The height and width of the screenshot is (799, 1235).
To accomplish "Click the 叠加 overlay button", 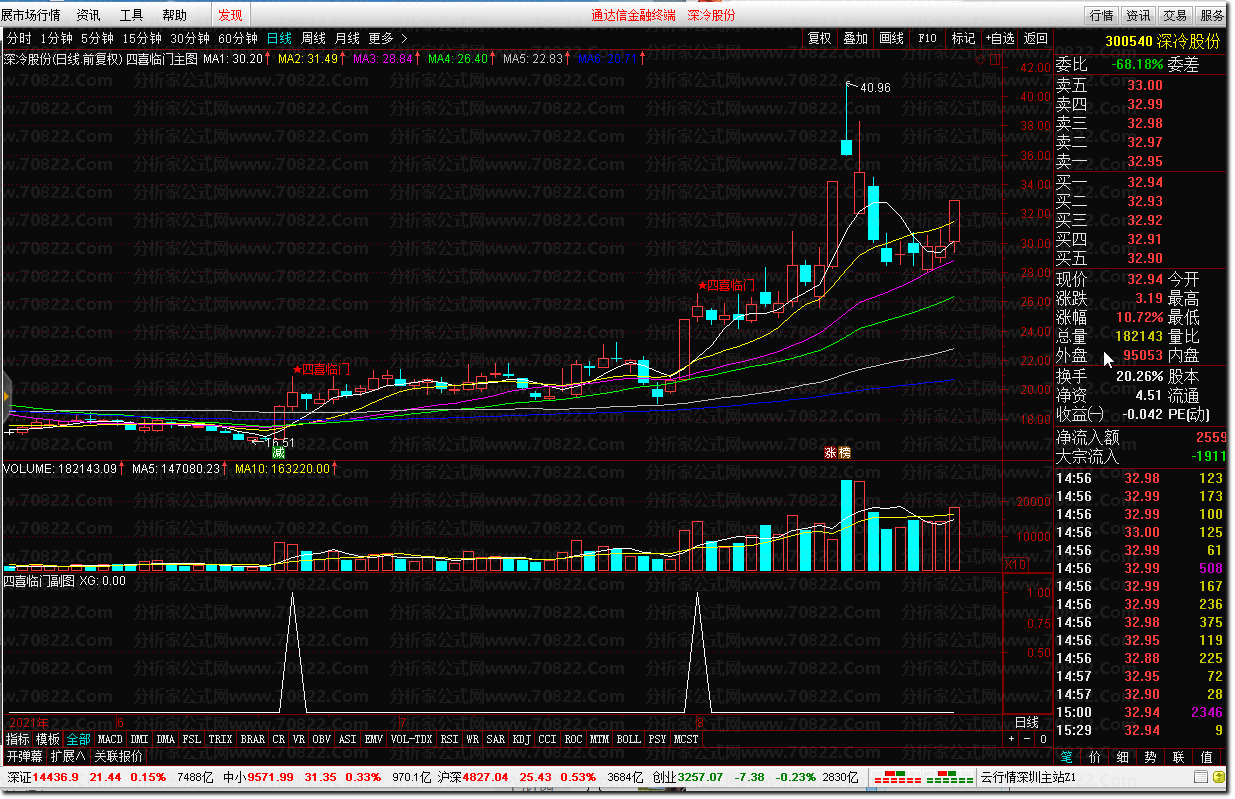I will (x=856, y=38).
